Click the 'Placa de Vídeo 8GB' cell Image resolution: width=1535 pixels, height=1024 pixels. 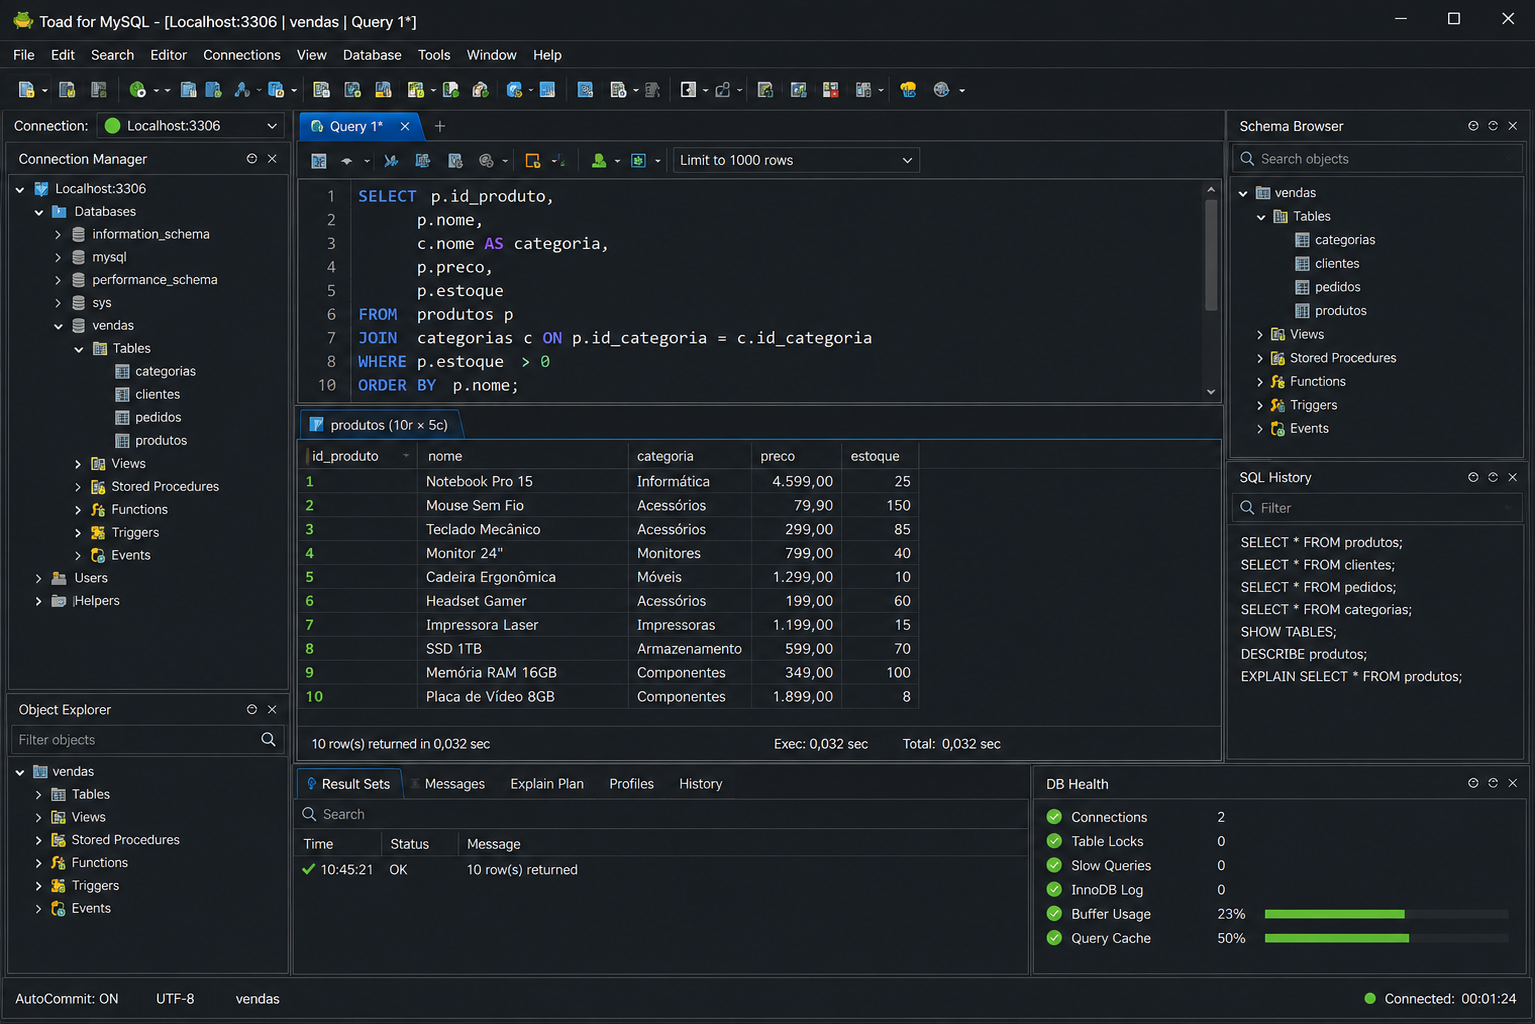(x=523, y=697)
